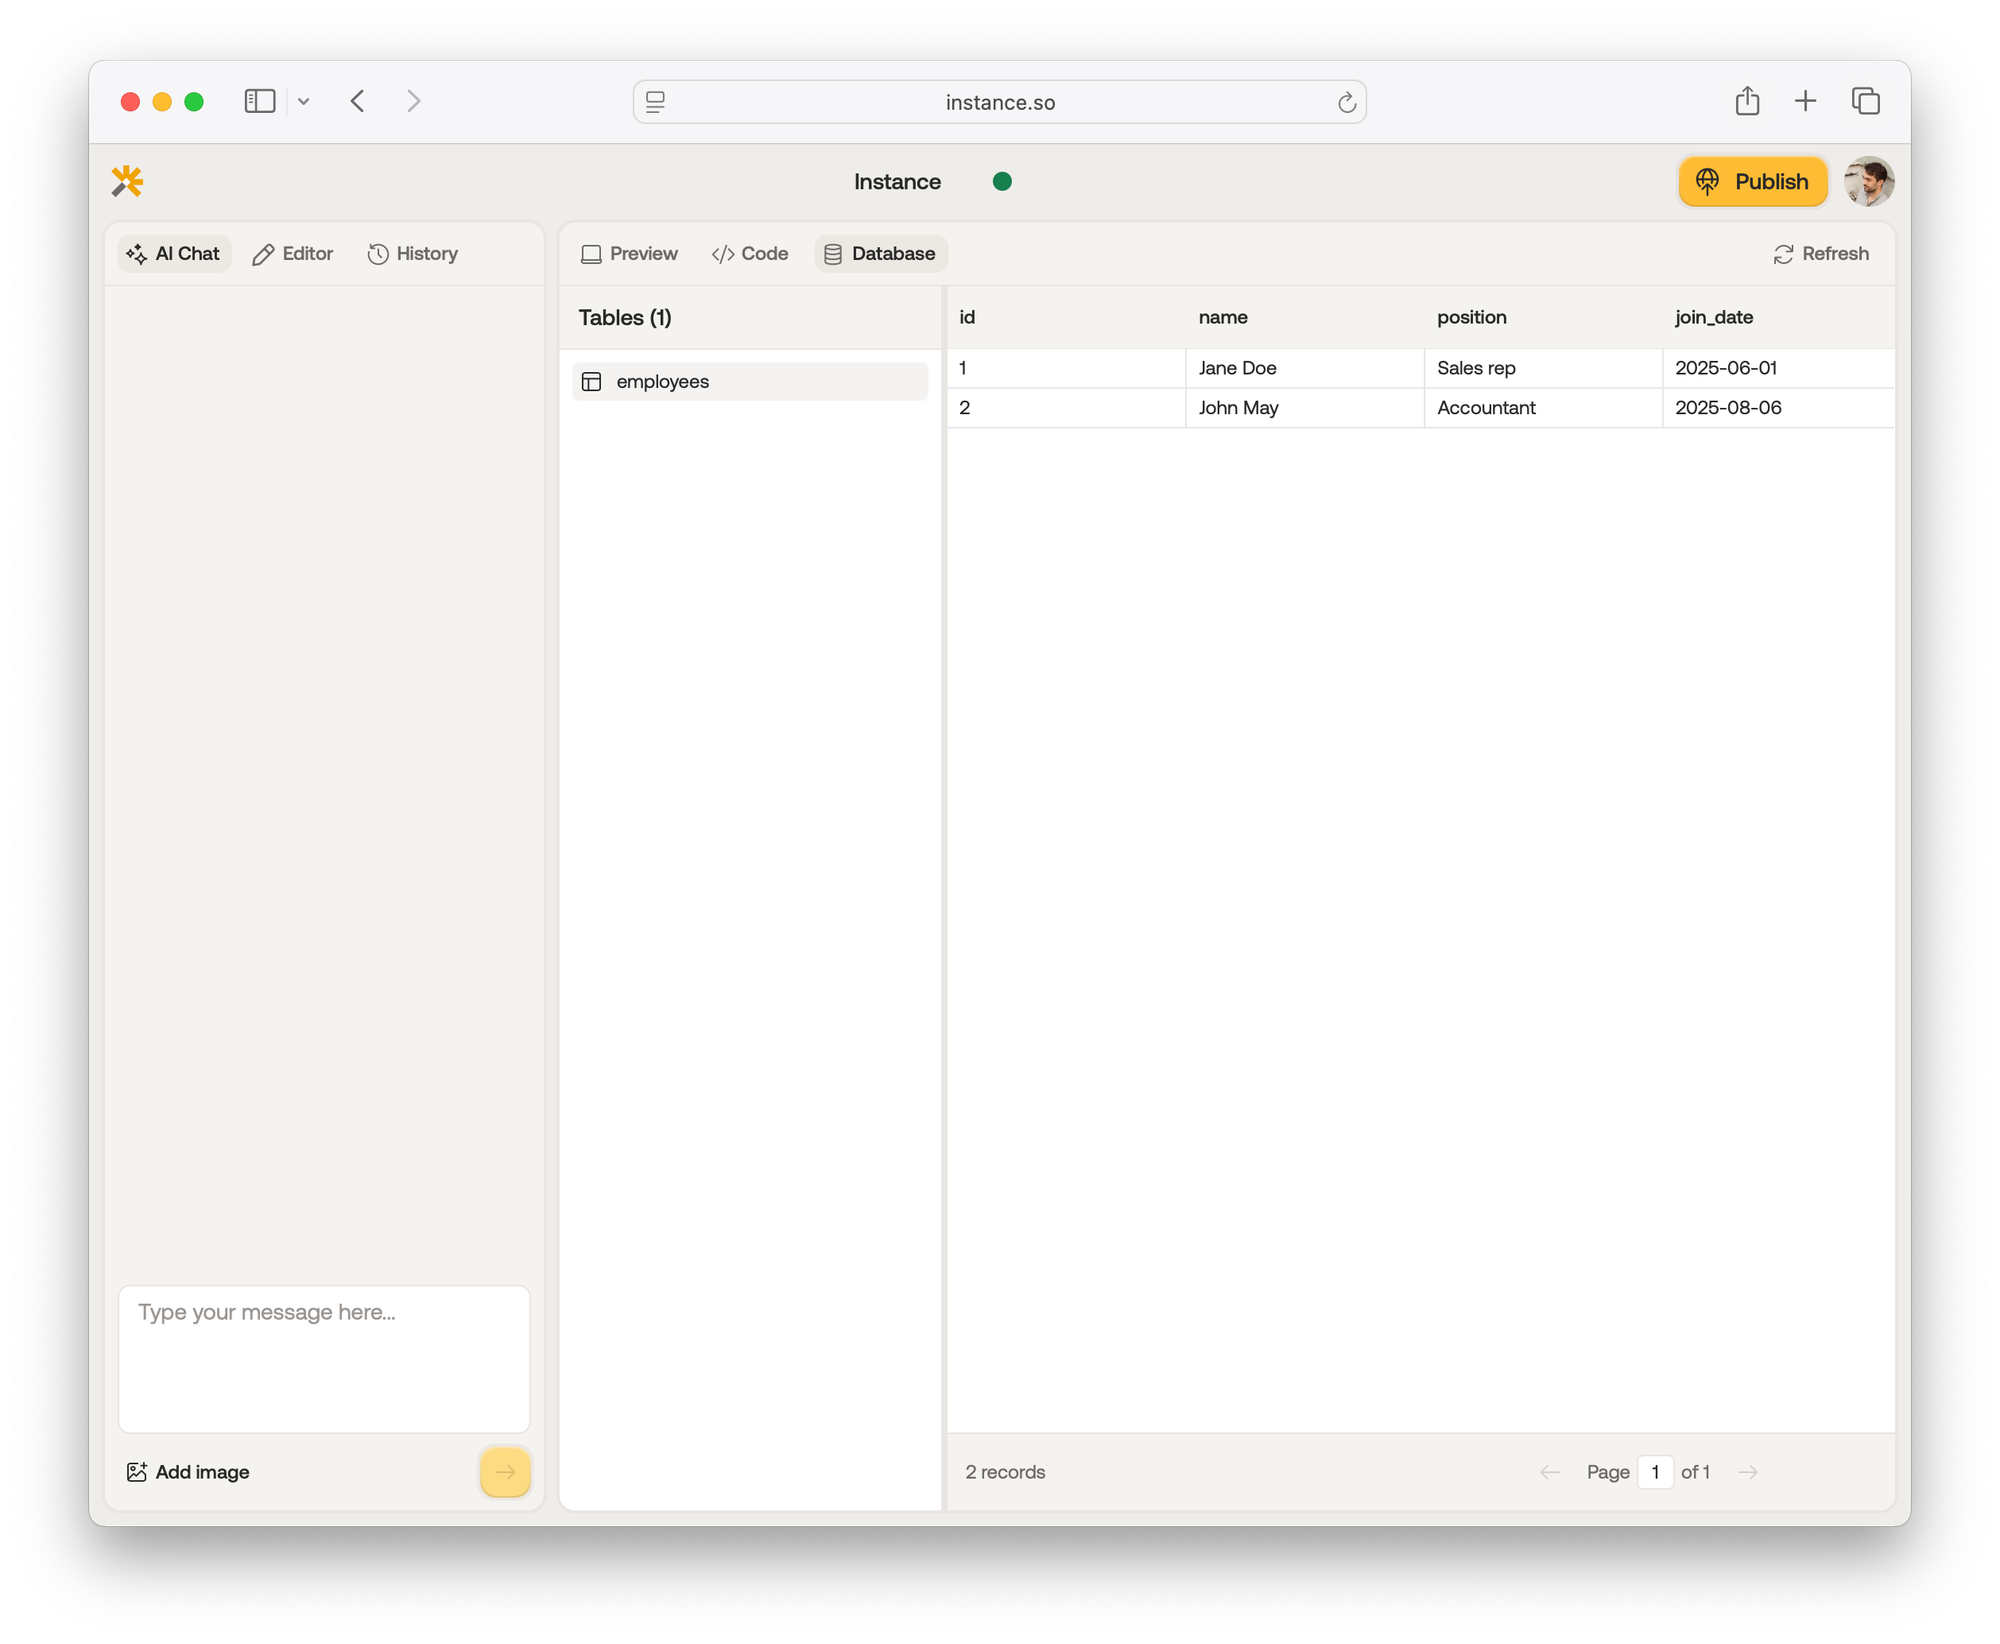Focus the chat message input field
The width and height of the screenshot is (2000, 1644).
click(x=323, y=1357)
